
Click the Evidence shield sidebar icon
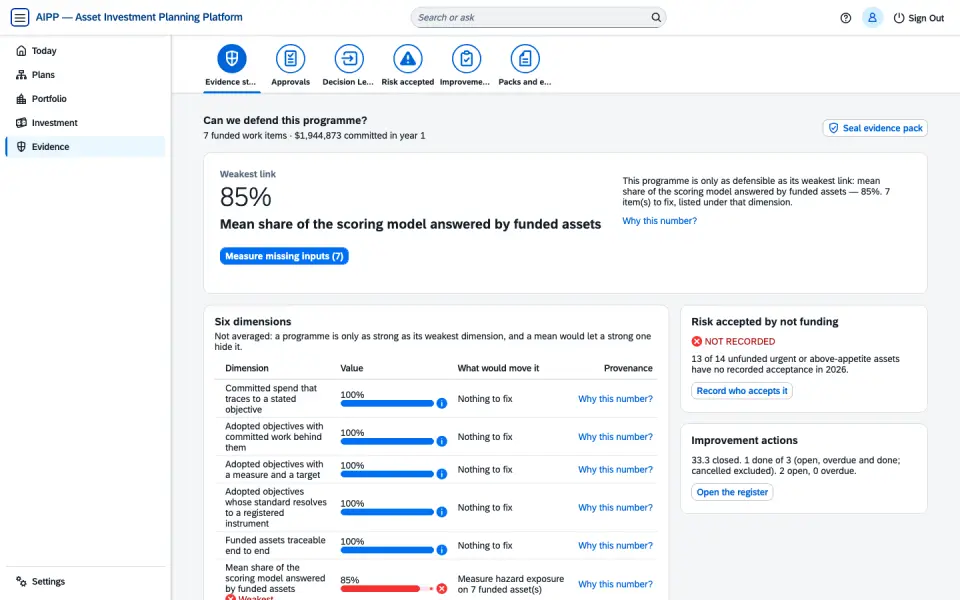pyautogui.click(x=21, y=146)
